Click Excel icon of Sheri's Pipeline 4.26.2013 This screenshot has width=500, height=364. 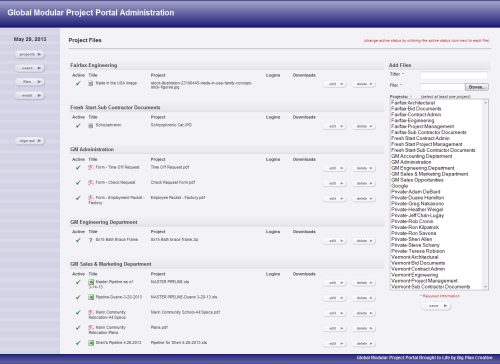coord(91,343)
